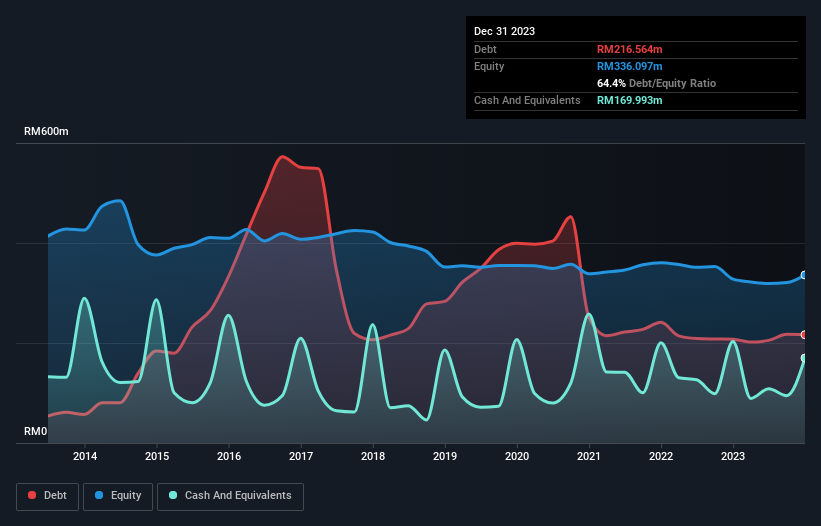Click the 2014 x-axis label

tap(85, 456)
